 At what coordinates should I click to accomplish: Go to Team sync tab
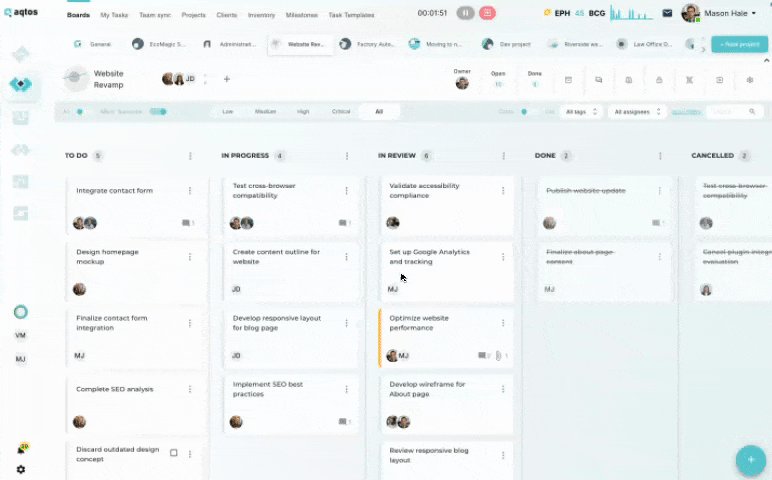(155, 15)
